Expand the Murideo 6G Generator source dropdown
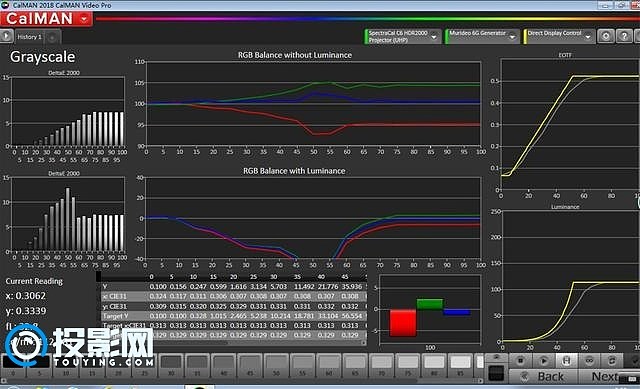Viewport: 640px width, 389px height. 482,36
